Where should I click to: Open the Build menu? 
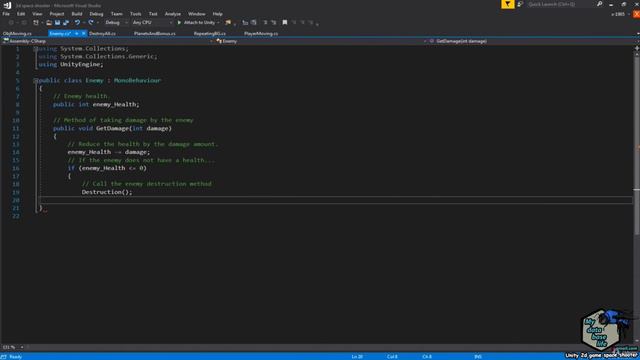tap(77, 14)
